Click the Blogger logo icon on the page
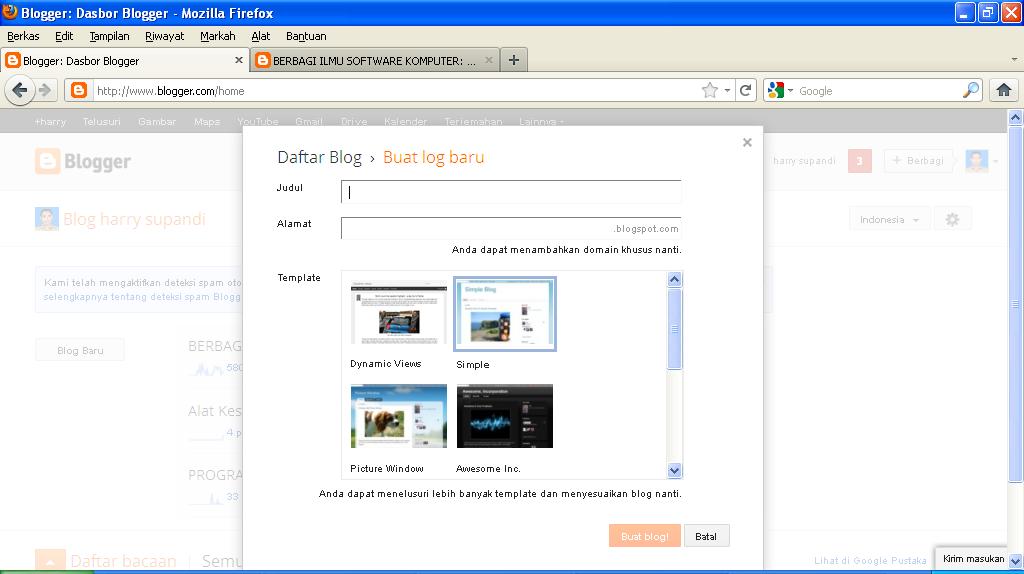 48,161
